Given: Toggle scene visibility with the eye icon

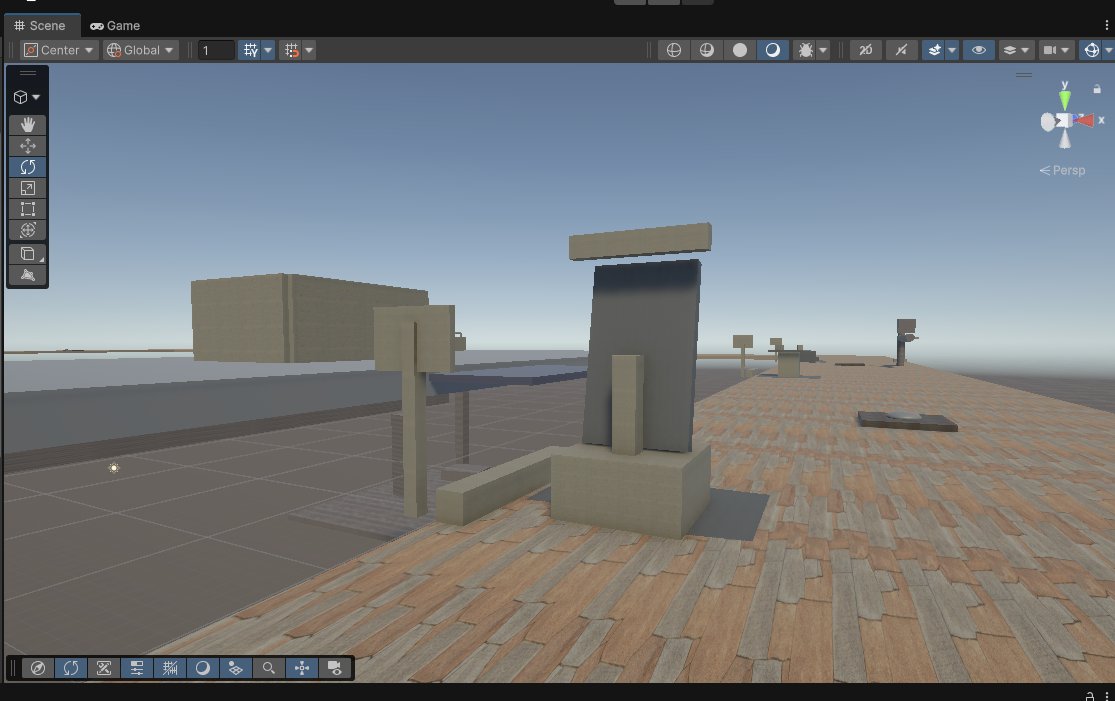Looking at the screenshot, I should click(978, 50).
